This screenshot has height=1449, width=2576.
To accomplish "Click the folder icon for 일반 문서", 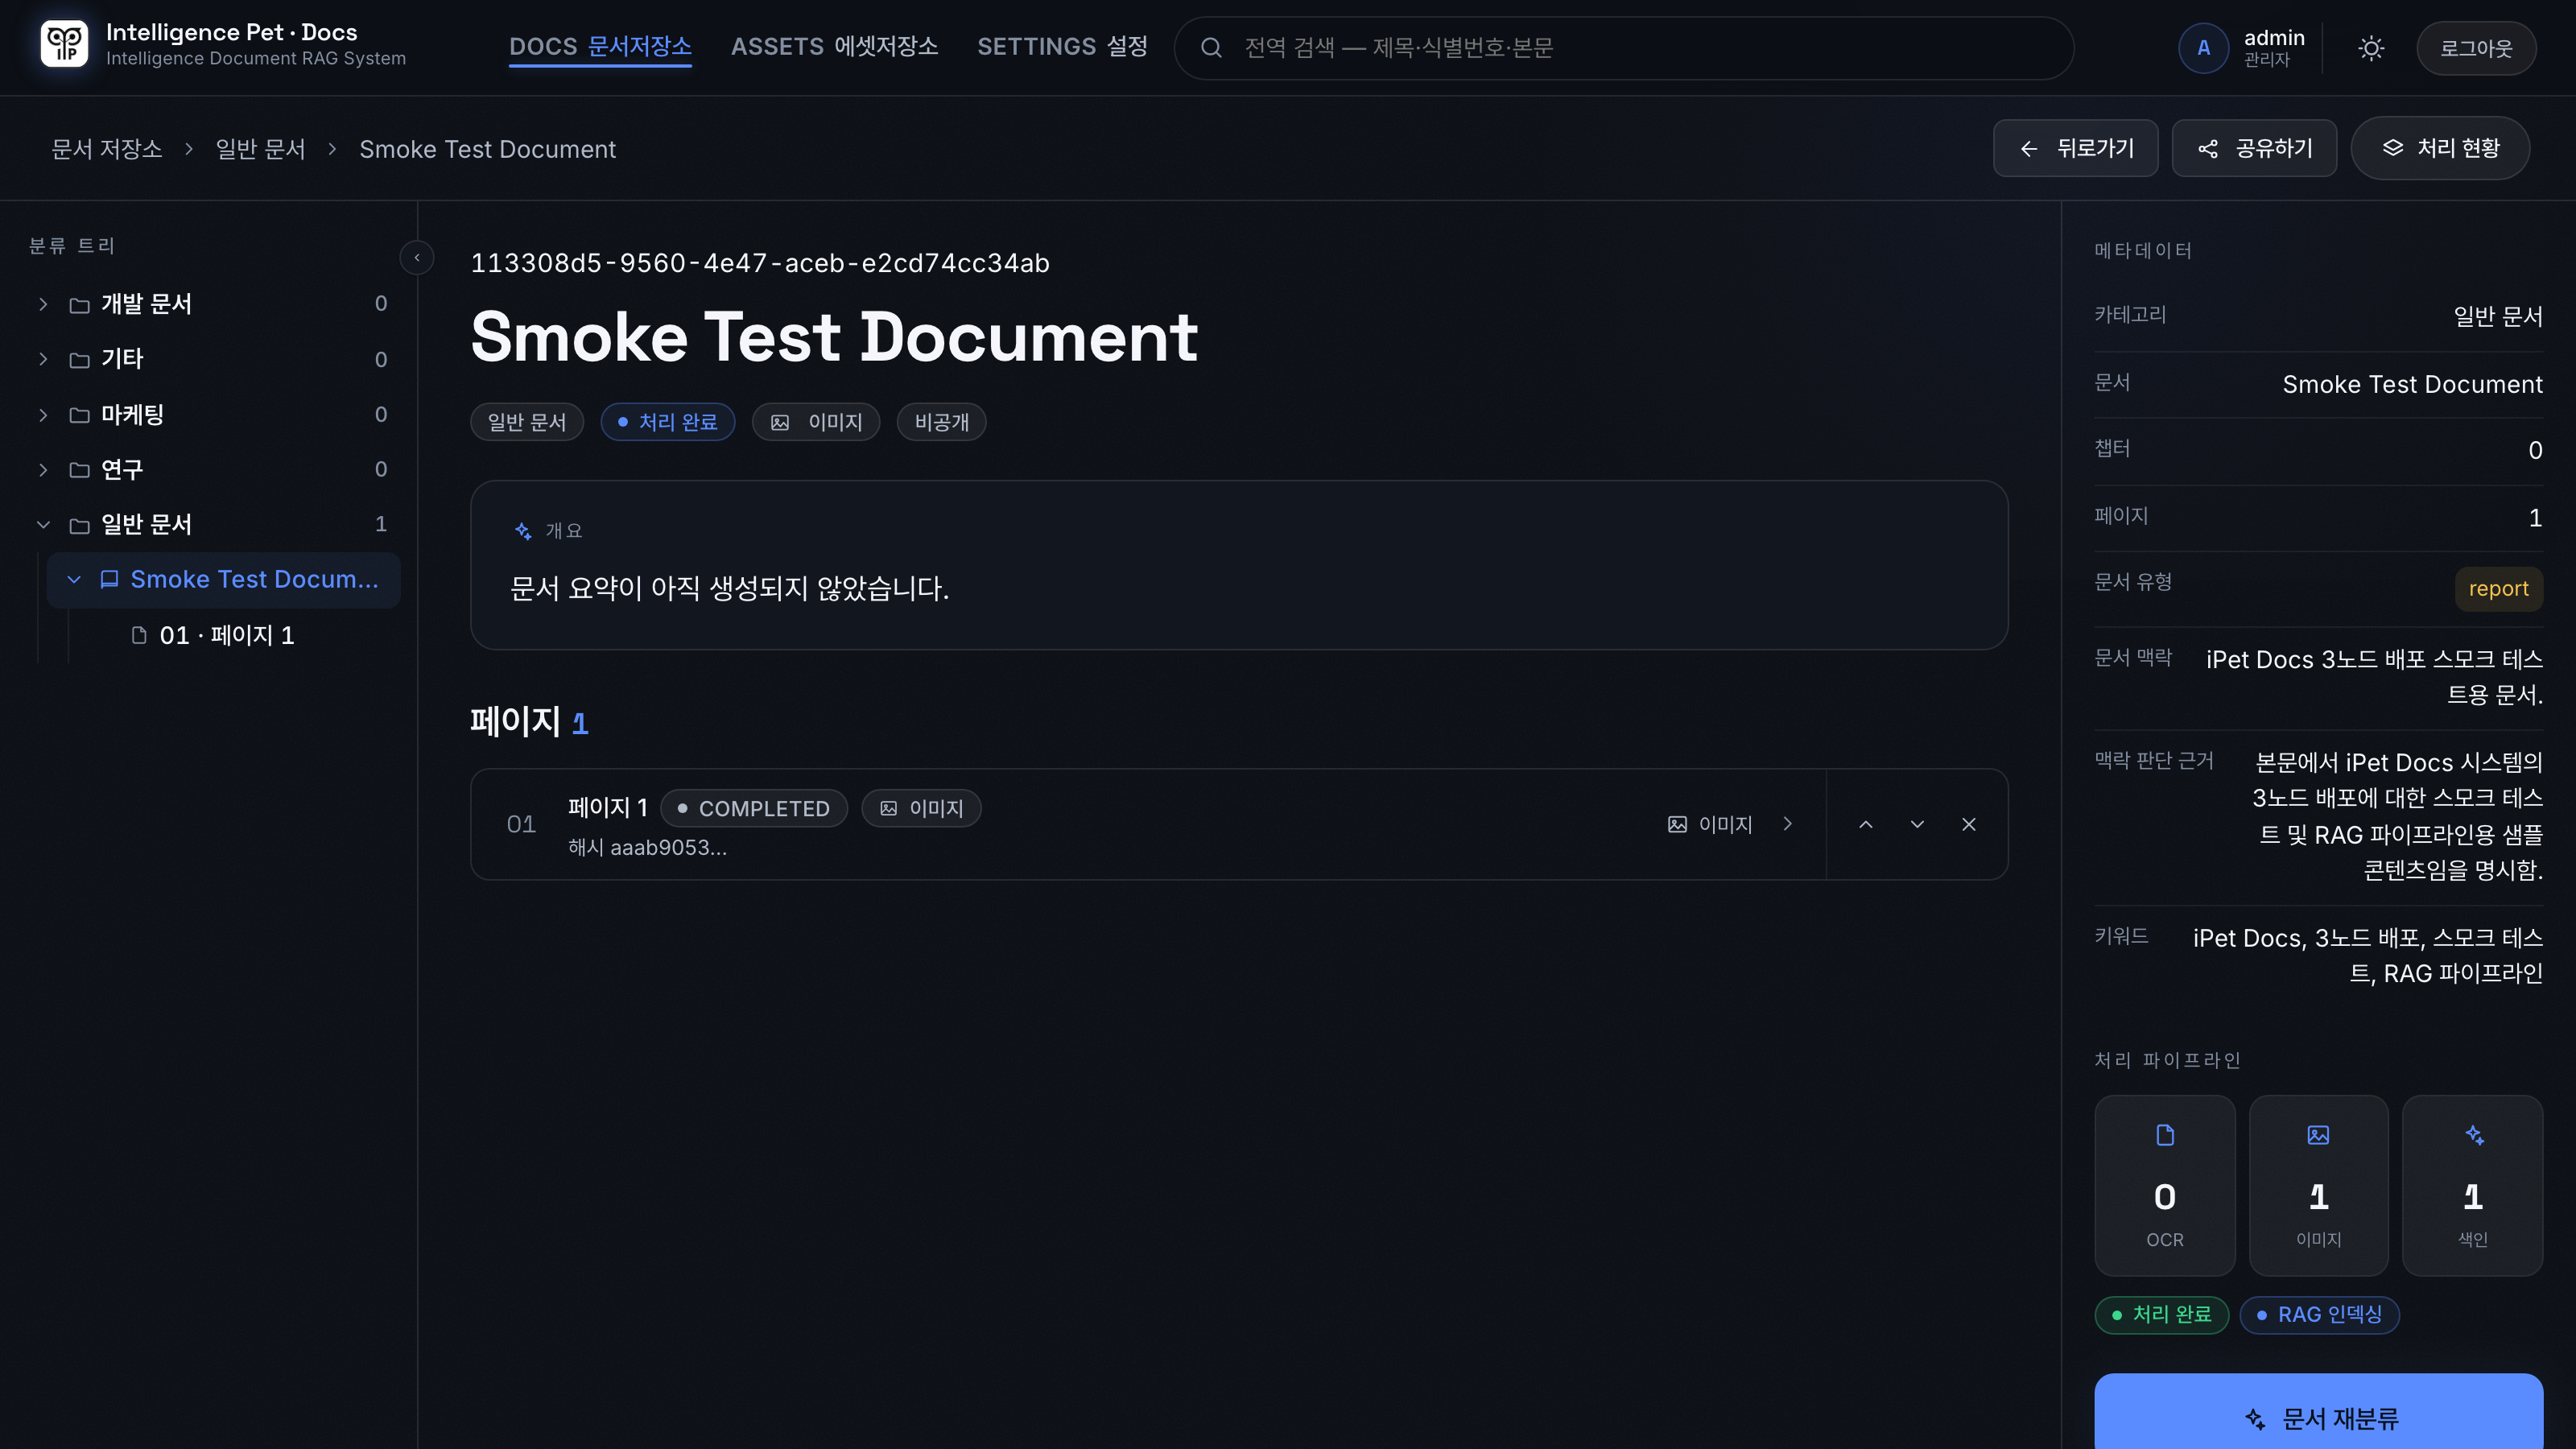I will (x=80, y=525).
